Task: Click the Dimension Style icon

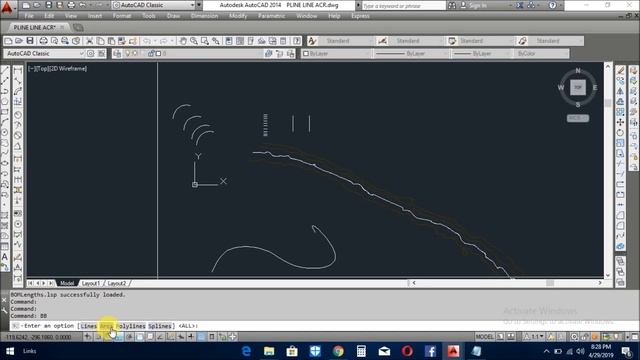Action: tap(382, 41)
